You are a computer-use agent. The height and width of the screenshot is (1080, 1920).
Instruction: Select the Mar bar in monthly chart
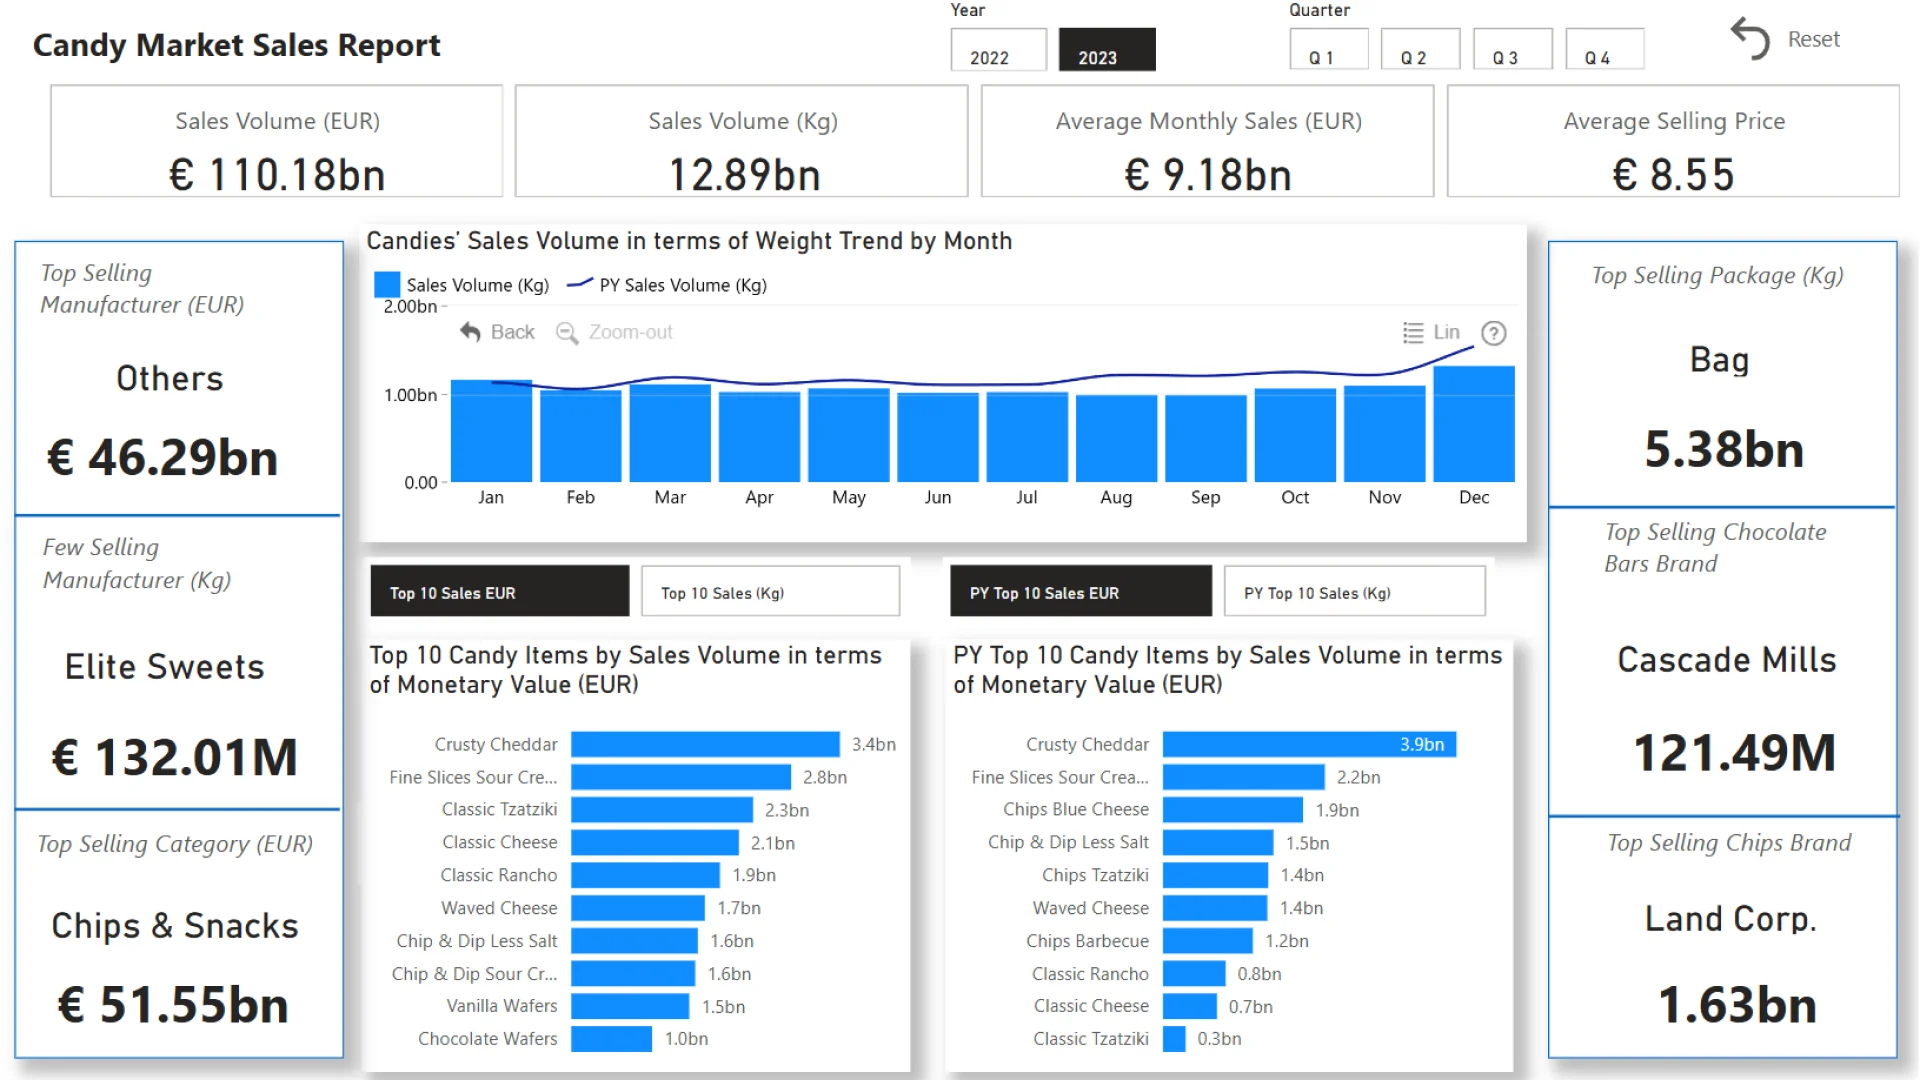[670, 433]
